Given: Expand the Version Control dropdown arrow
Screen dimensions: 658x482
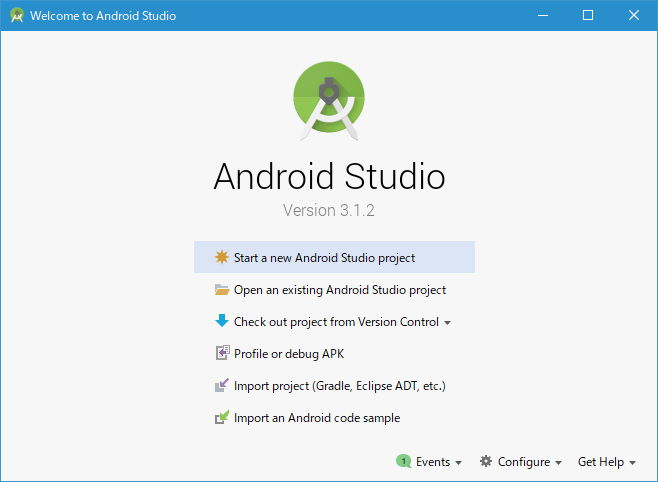Looking at the screenshot, I should point(447,323).
